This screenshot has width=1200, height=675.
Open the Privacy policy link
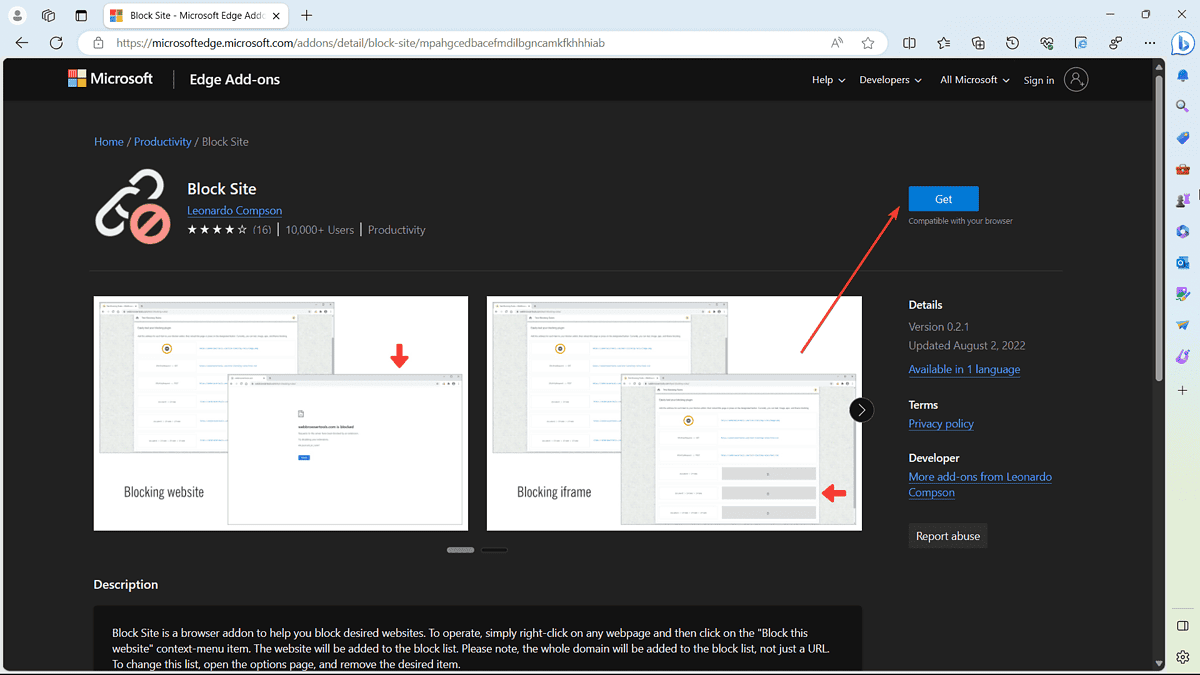(940, 423)
